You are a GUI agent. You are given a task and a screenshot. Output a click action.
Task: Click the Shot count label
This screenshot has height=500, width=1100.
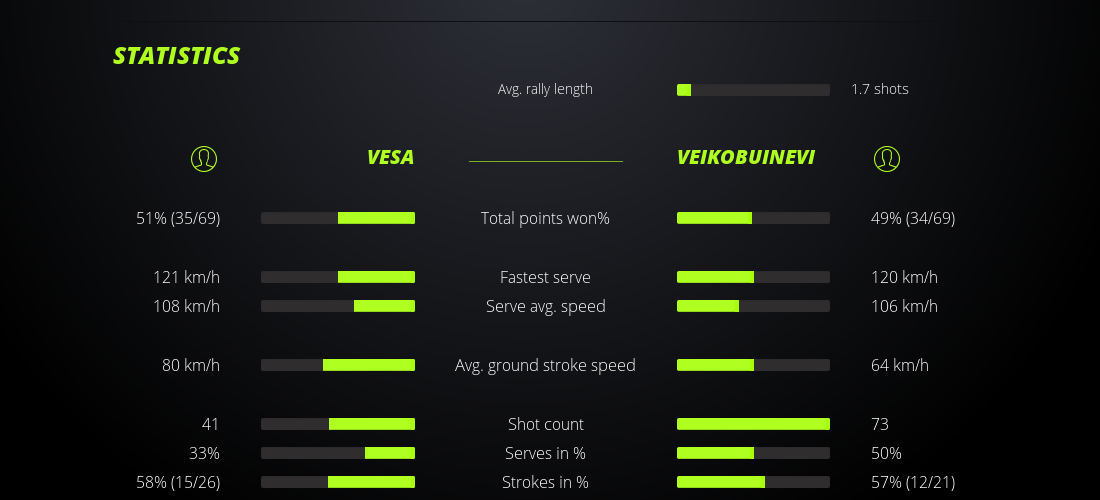545,424
